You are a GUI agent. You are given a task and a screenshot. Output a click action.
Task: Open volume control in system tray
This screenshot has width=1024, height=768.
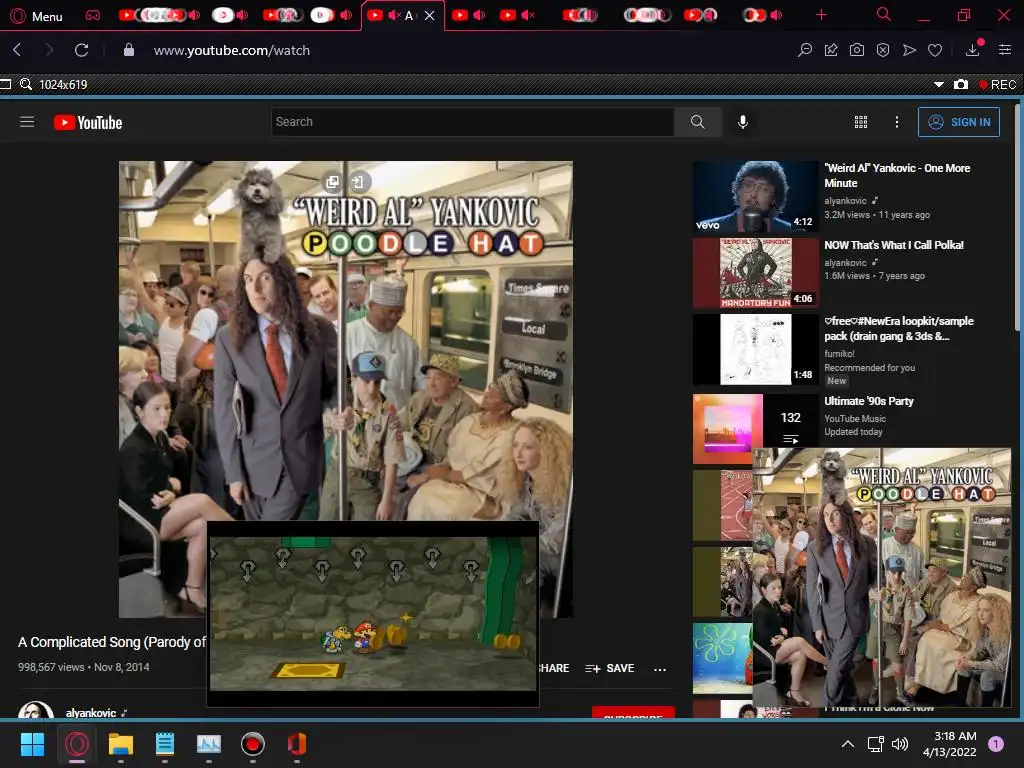[x=900, y=744]
